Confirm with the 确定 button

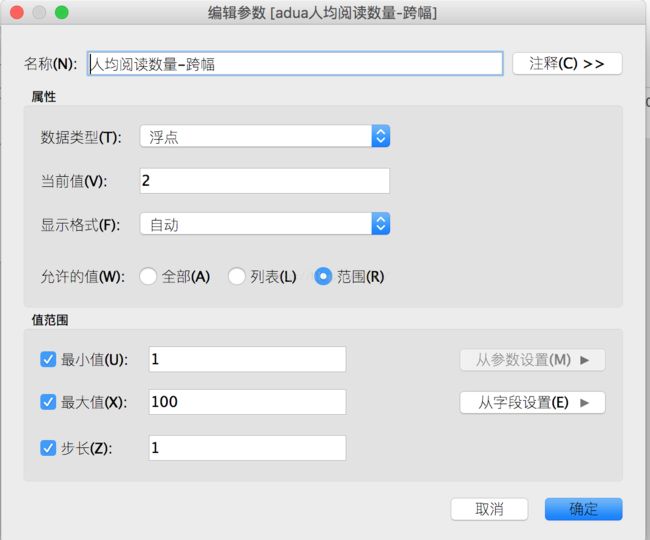583,509
